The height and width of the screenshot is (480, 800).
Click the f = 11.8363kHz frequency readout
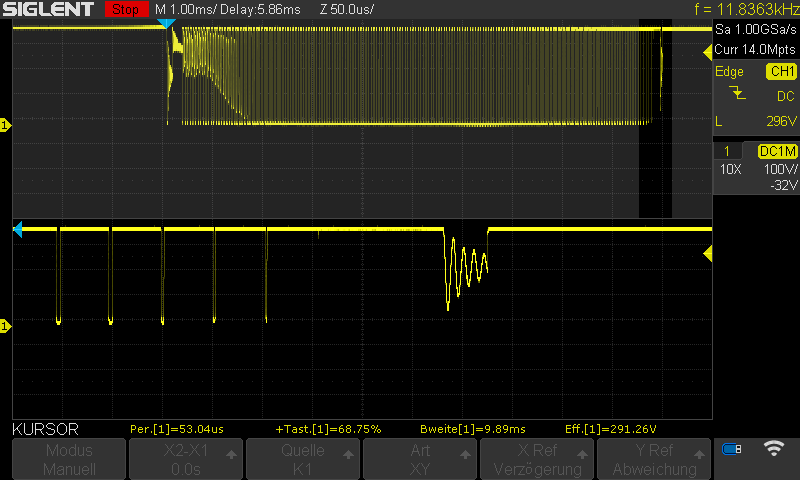746,9
